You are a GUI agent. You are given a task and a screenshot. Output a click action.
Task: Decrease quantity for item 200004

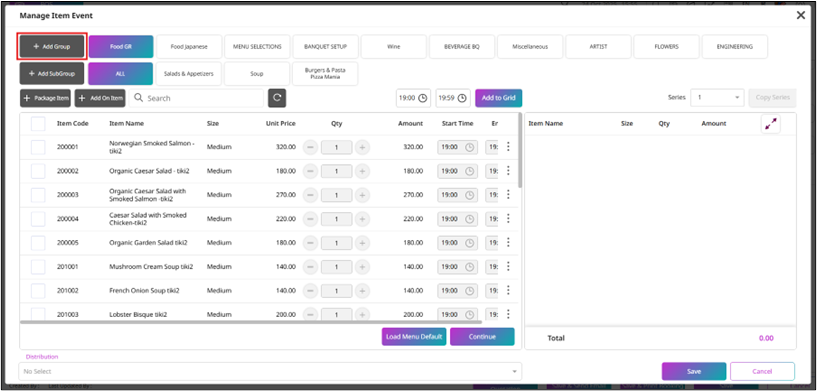tap(310, 219)
